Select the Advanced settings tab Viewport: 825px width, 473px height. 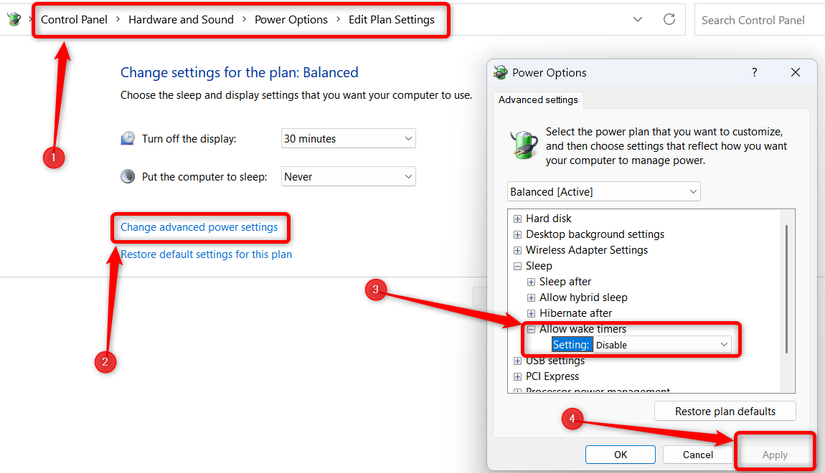coord(538,100)
